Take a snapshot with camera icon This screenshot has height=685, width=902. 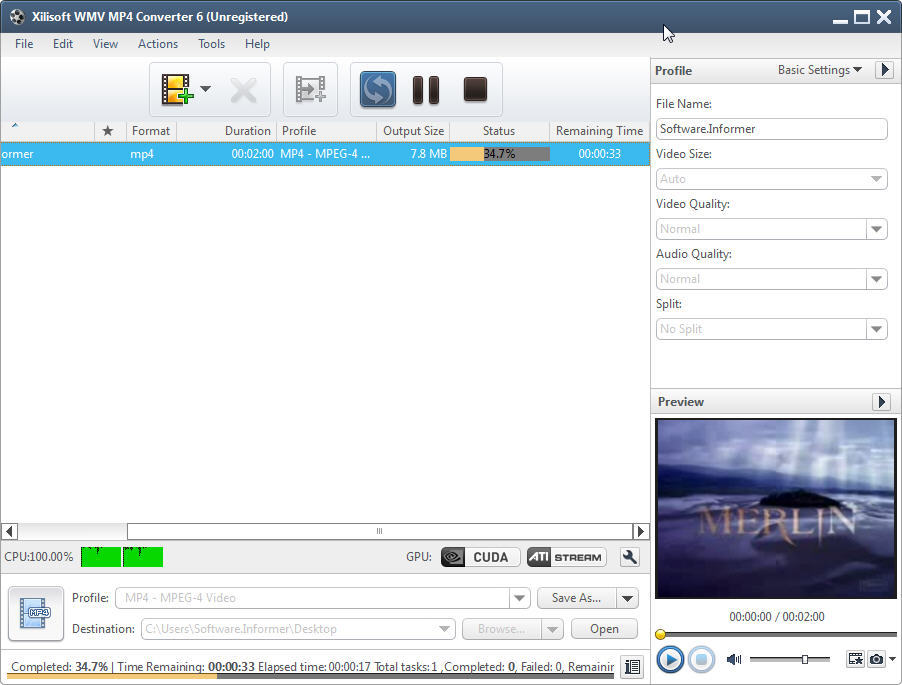tap(876, 659)
